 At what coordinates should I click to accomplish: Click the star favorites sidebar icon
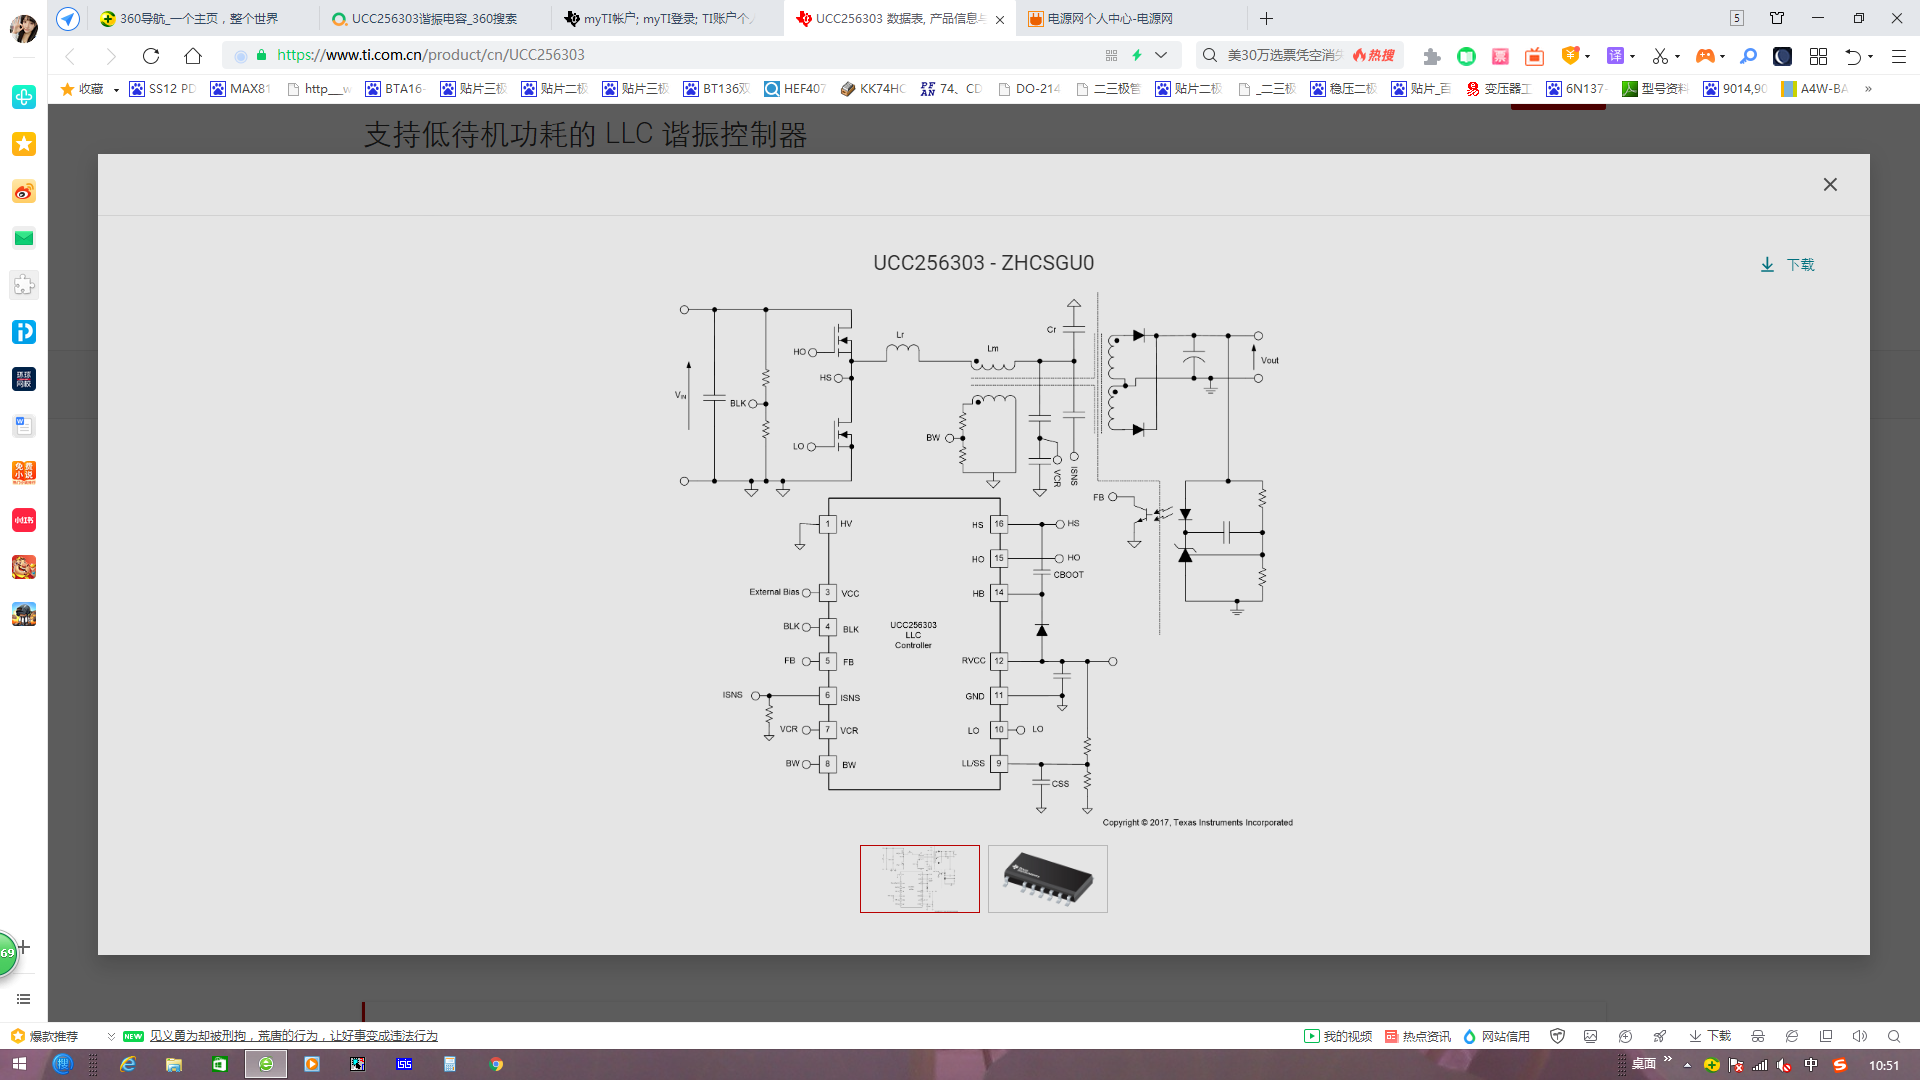click(x=24, y=144)
